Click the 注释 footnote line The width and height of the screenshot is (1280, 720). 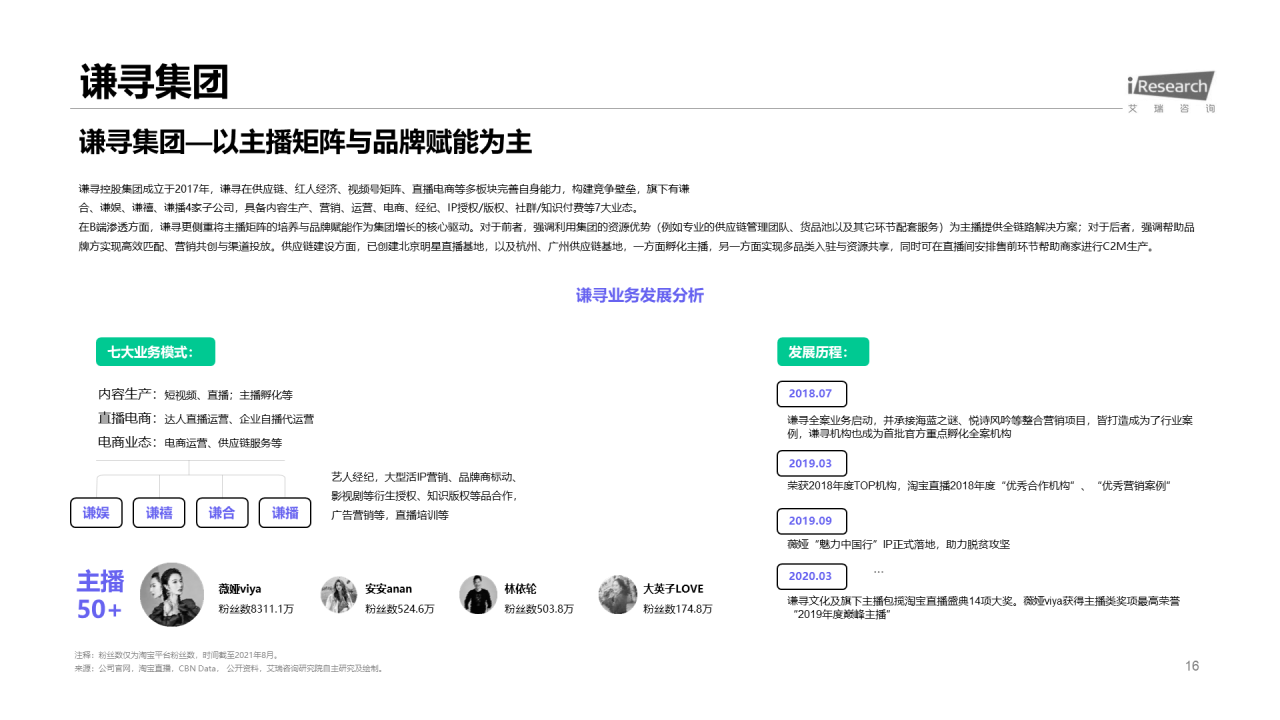(x=178, y=654)
